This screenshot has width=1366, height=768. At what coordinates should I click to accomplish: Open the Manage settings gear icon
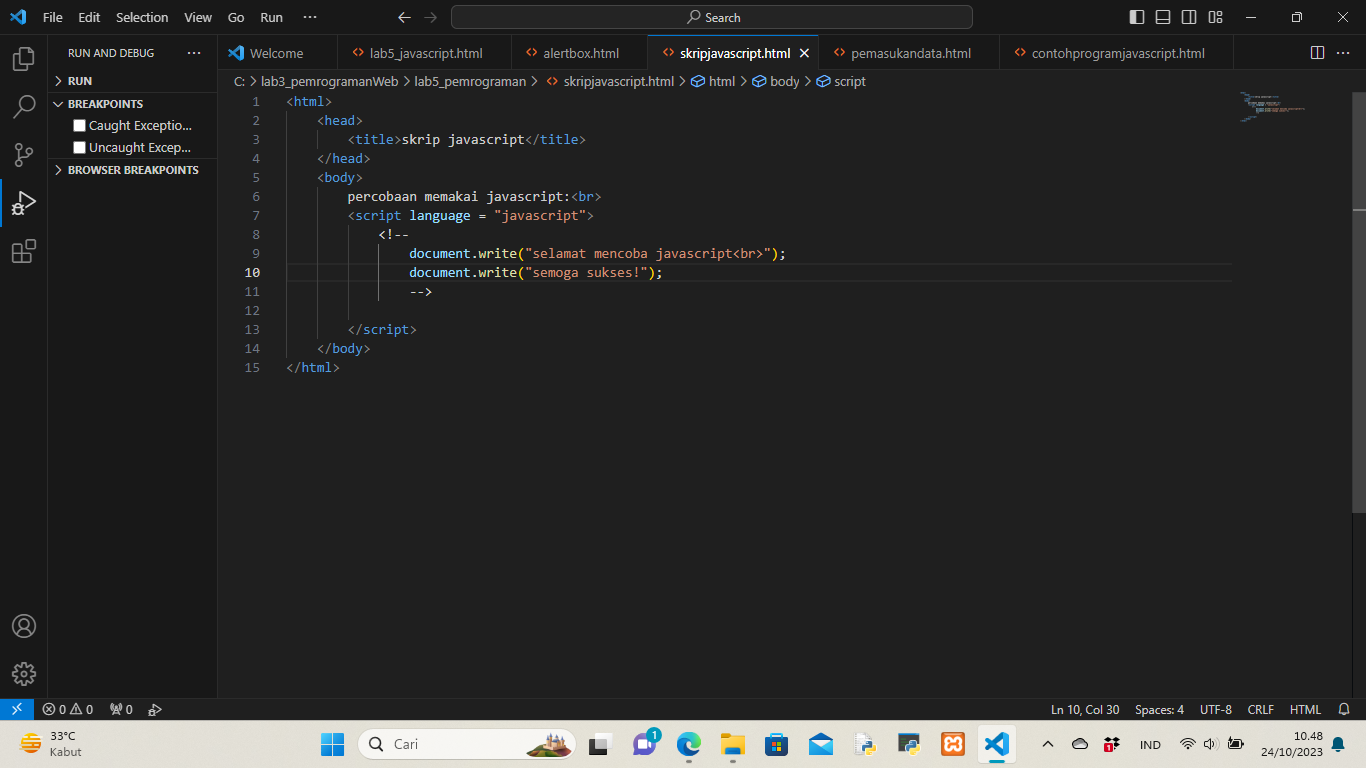pyautogui.click(x=22, y=673)
